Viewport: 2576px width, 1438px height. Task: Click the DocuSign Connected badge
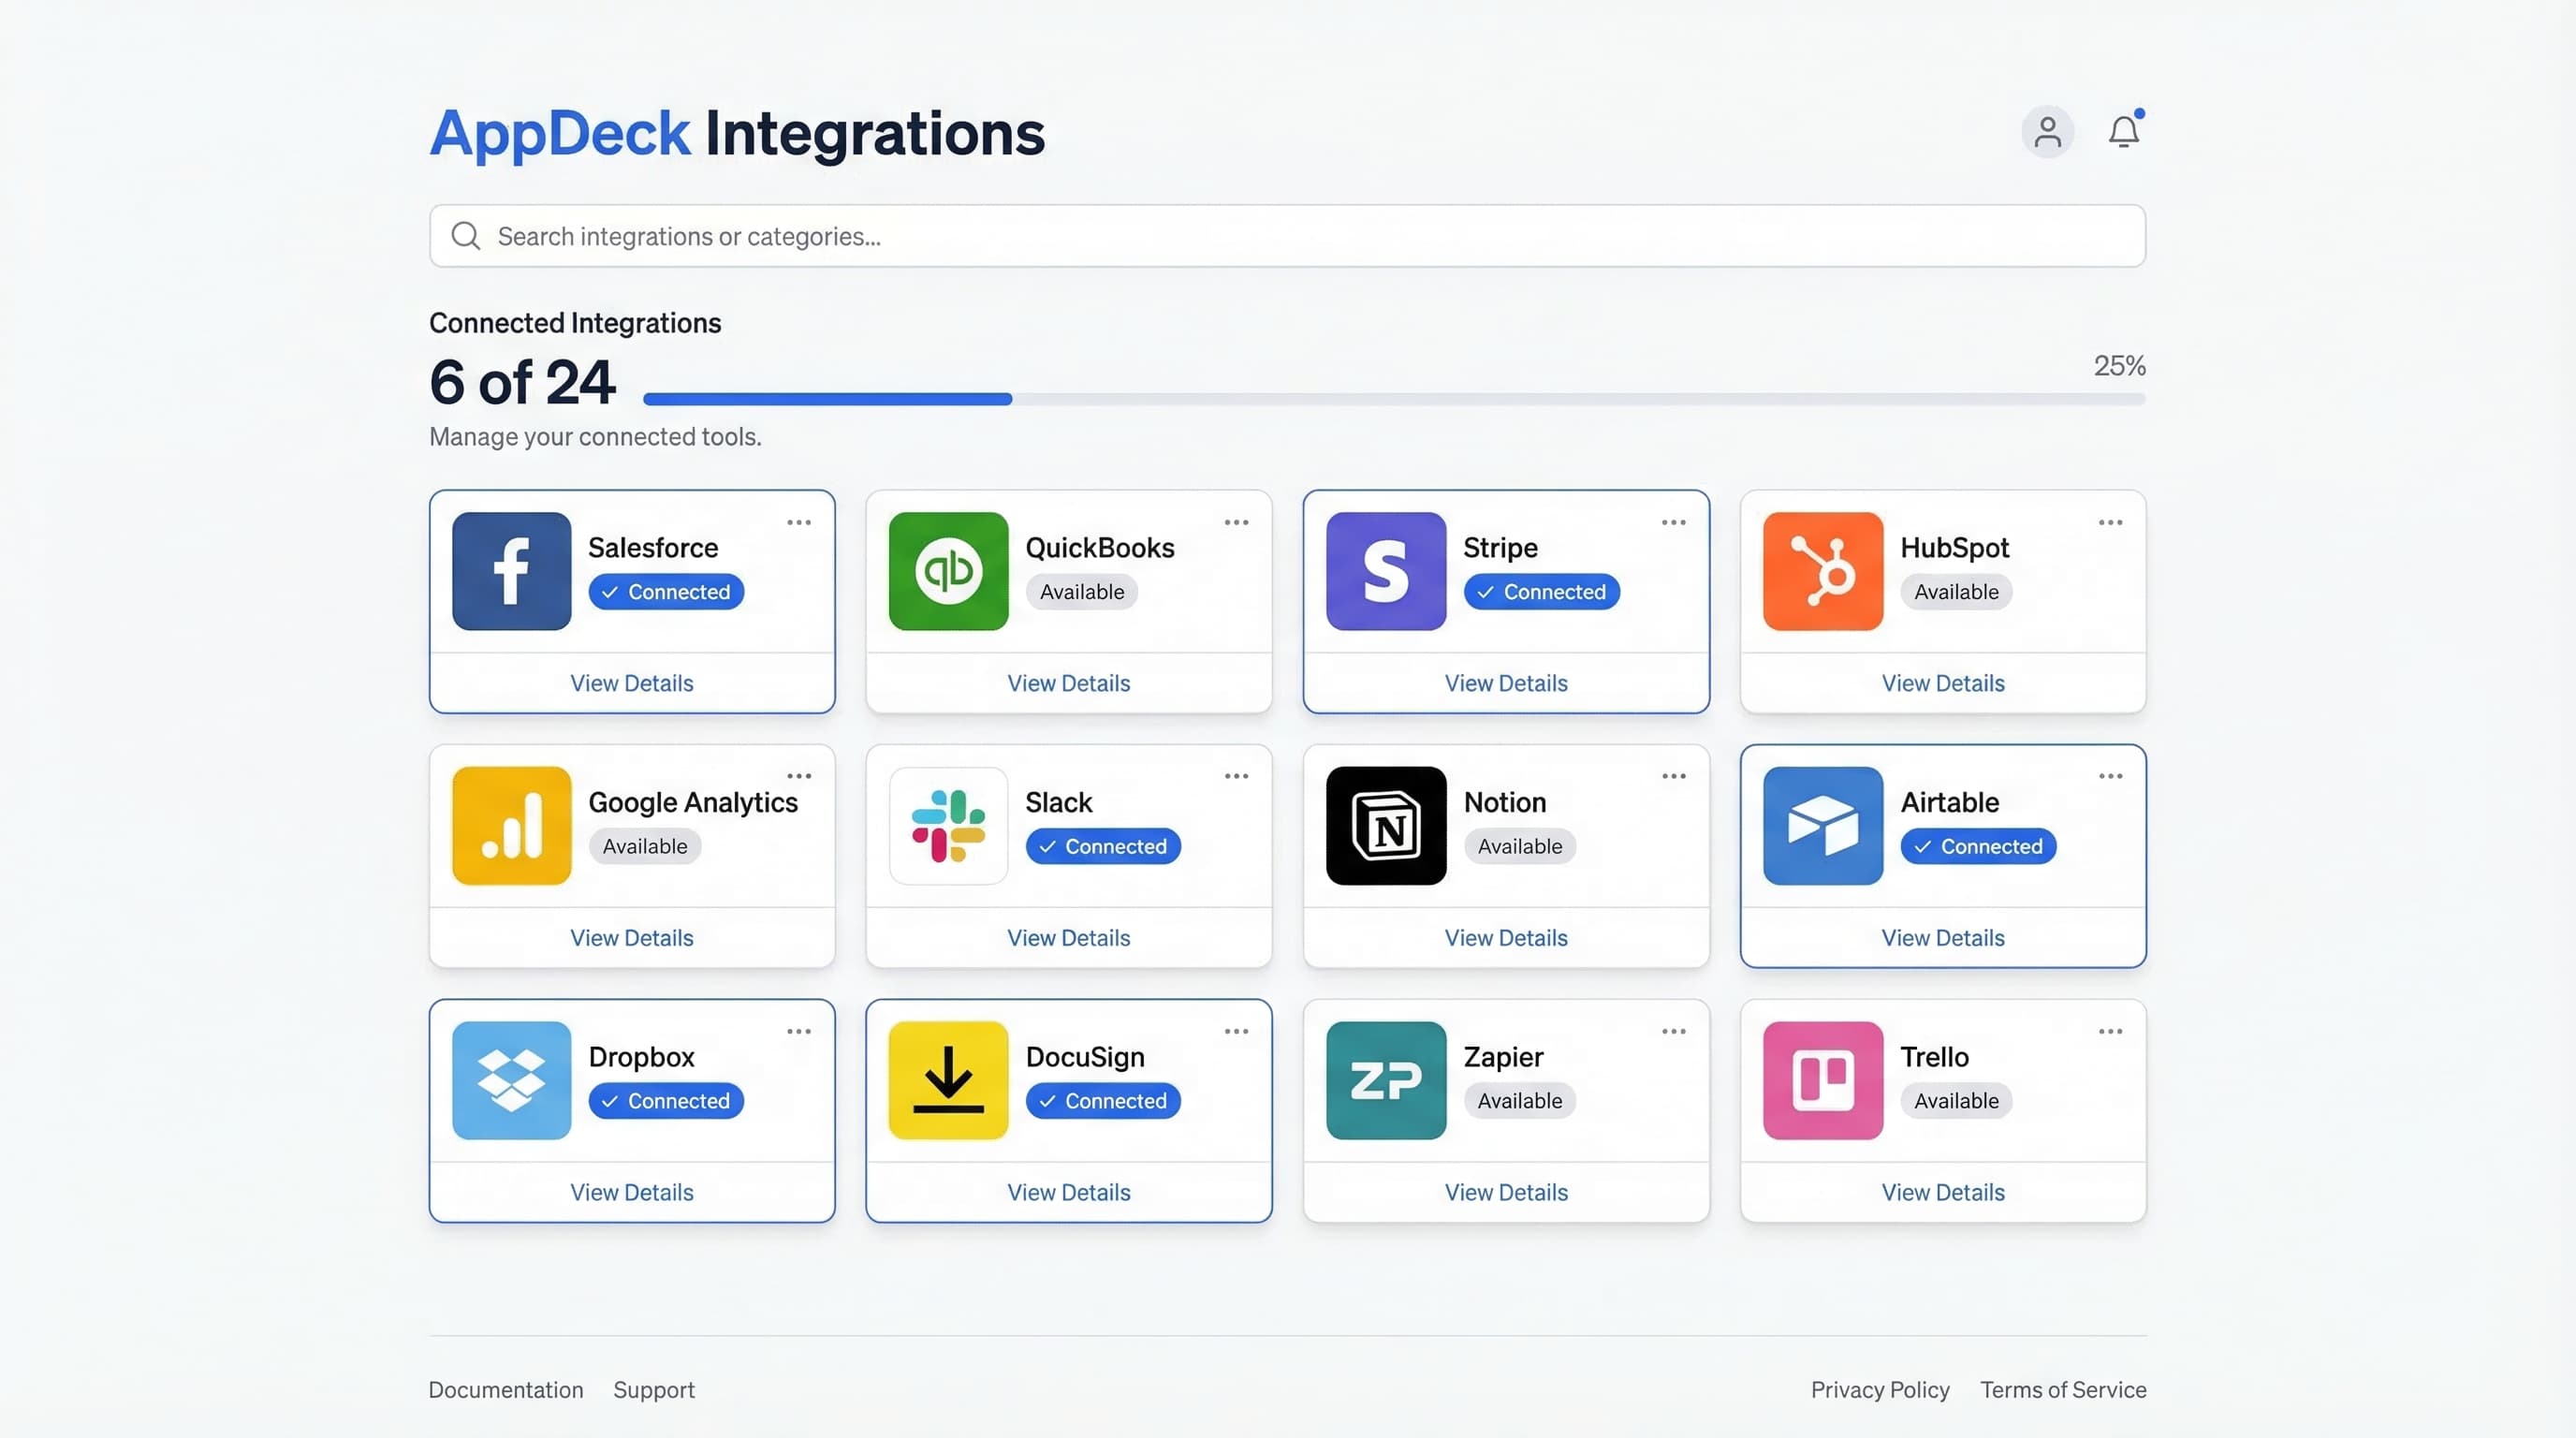[1103, 1101]
